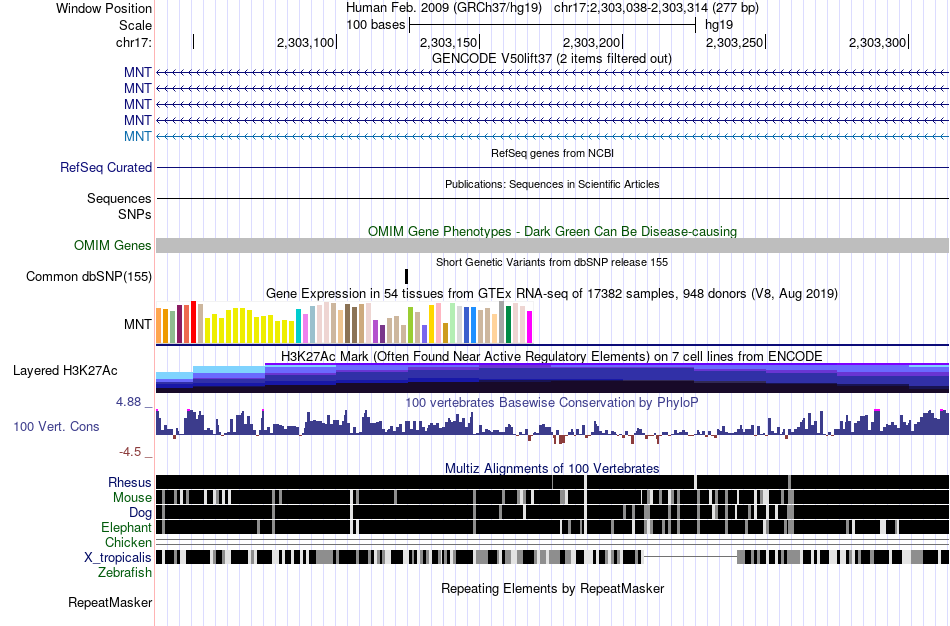Click coordinate label 2,303,250 on ruler
Viewport: 950px width, 626px height.
(x=734, y=42)
